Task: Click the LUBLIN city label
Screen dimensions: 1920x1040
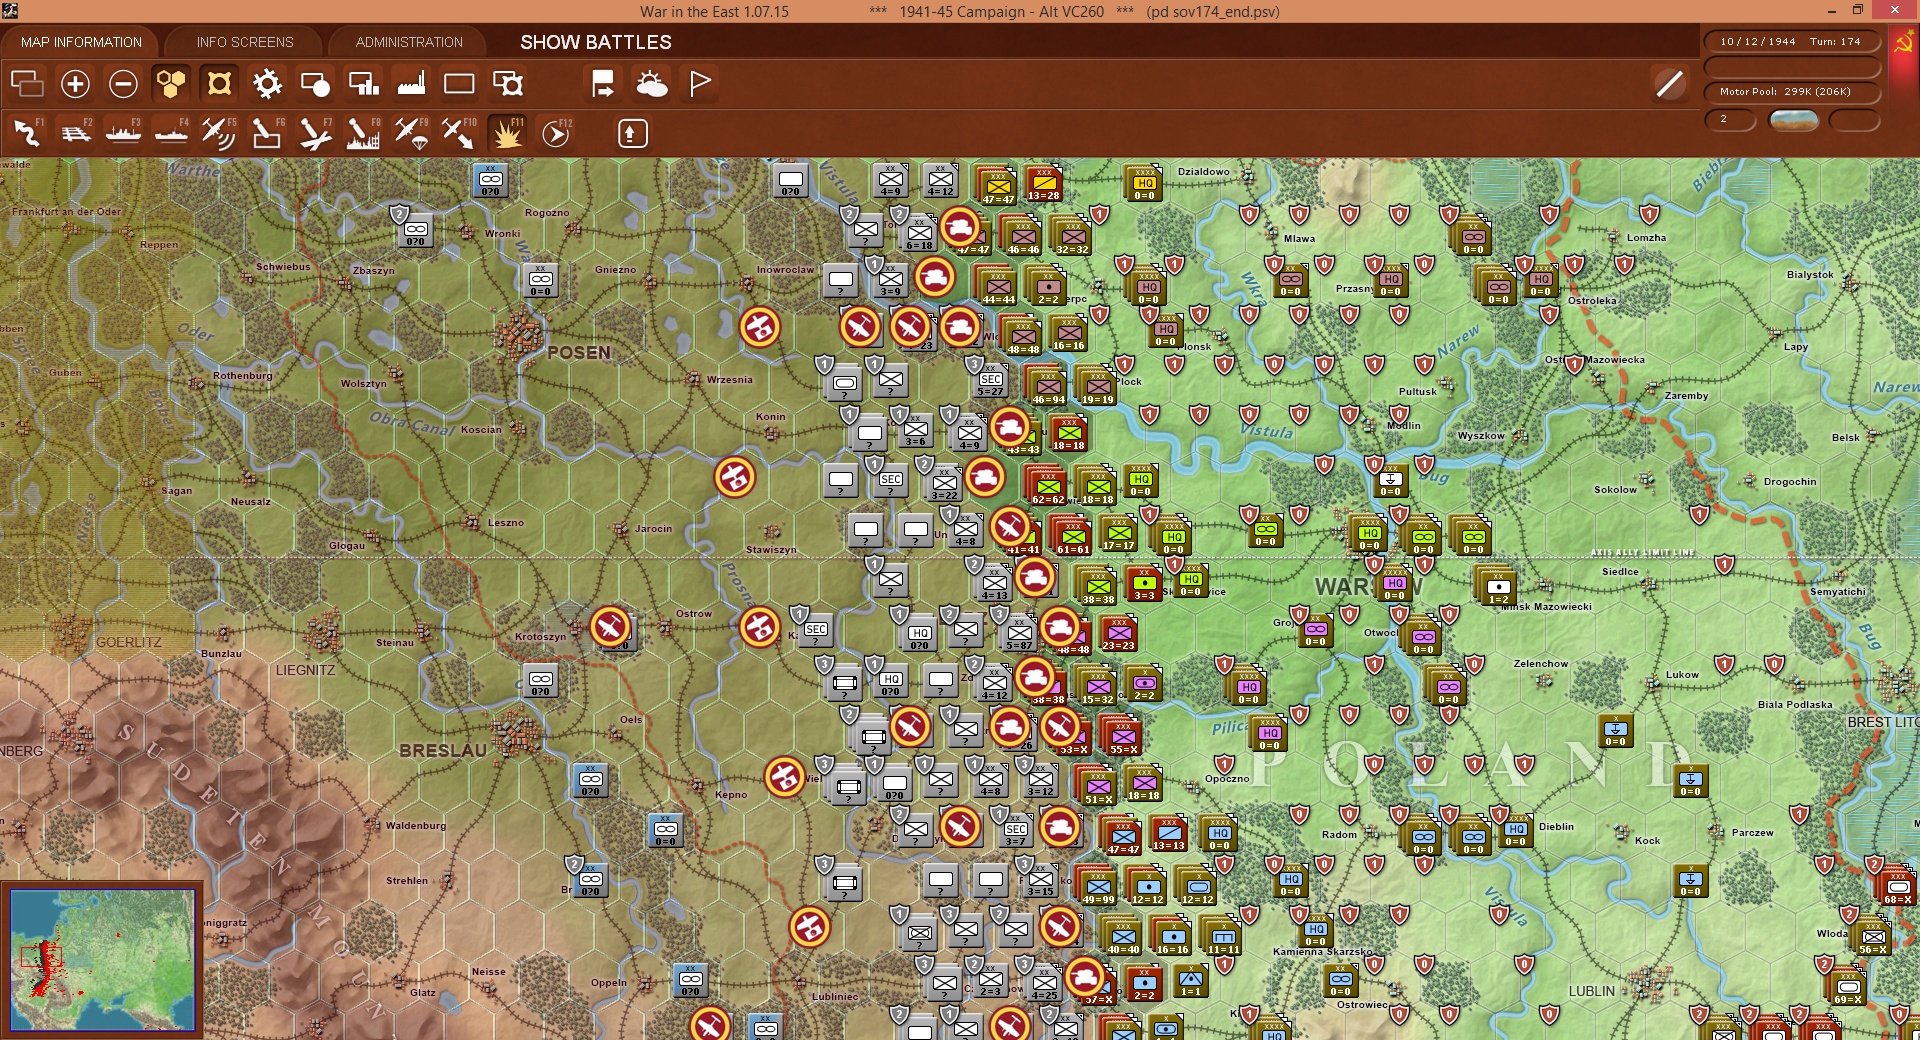Action: [1592, 991]
